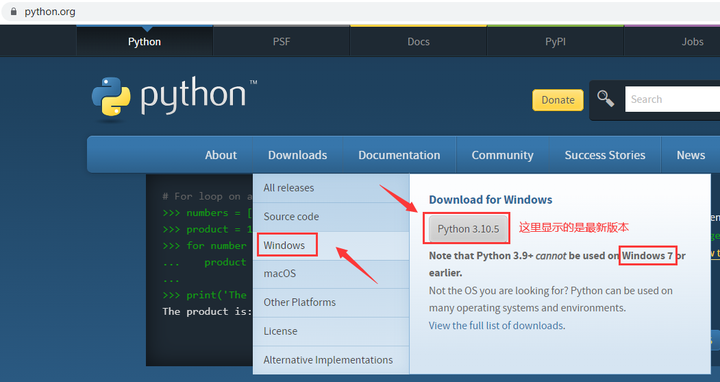This screenshot has height=382, width=720.
Task: Switch to the PyPI top tab
Action: click(555, 41)
